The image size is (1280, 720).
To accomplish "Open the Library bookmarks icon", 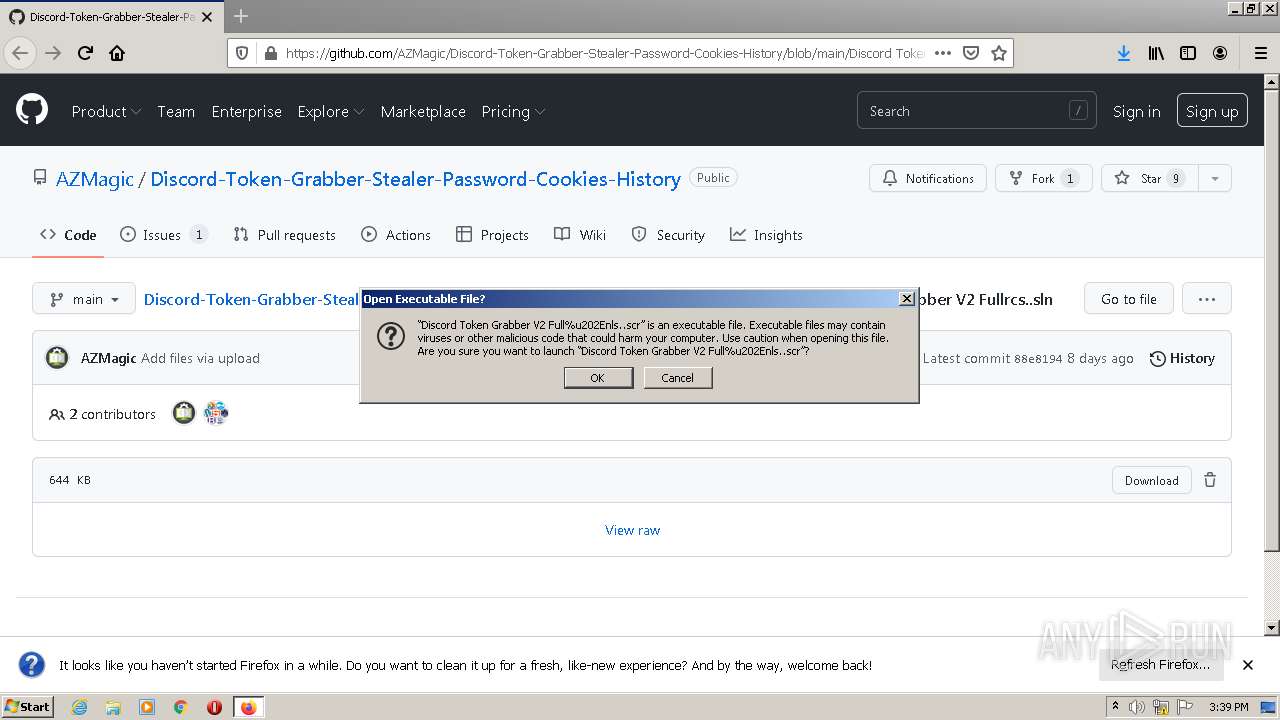I will coord(1156,53).
